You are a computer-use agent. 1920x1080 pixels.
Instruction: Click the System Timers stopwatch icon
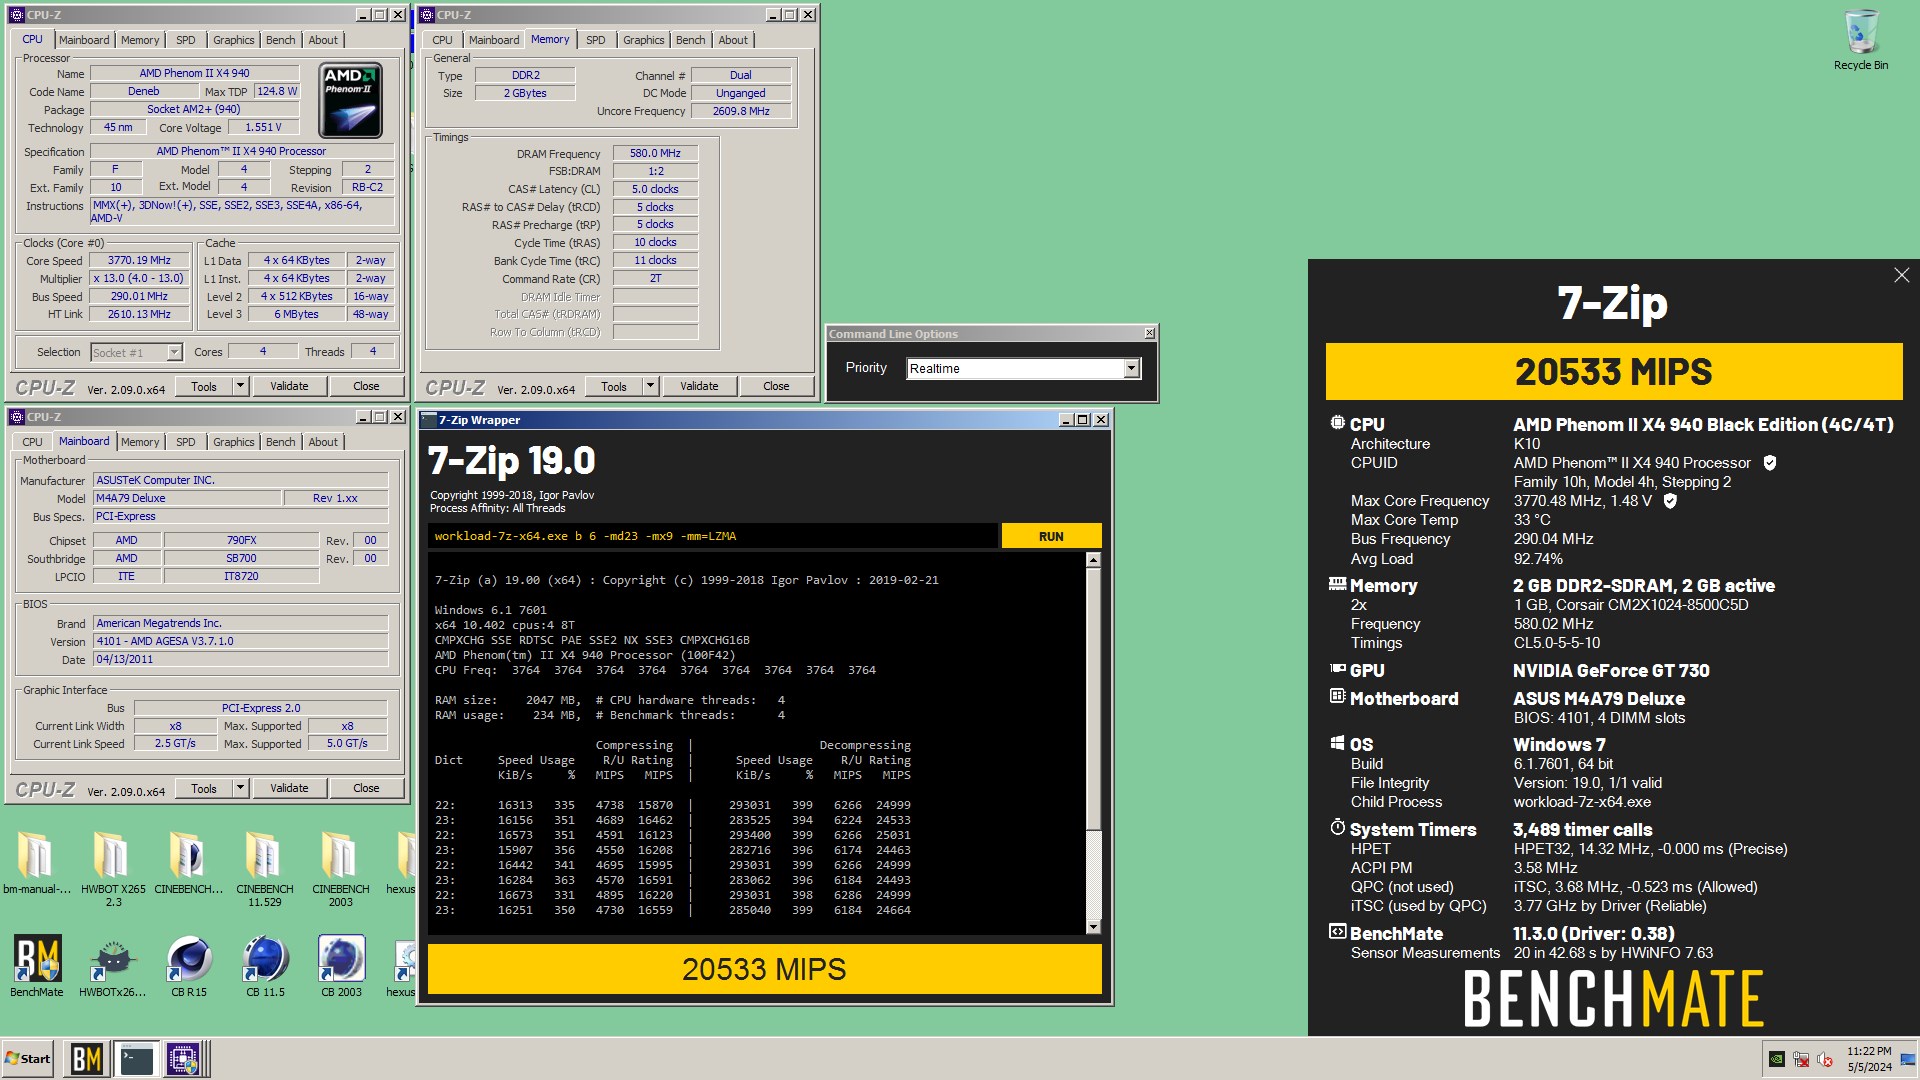[1337, 828]
